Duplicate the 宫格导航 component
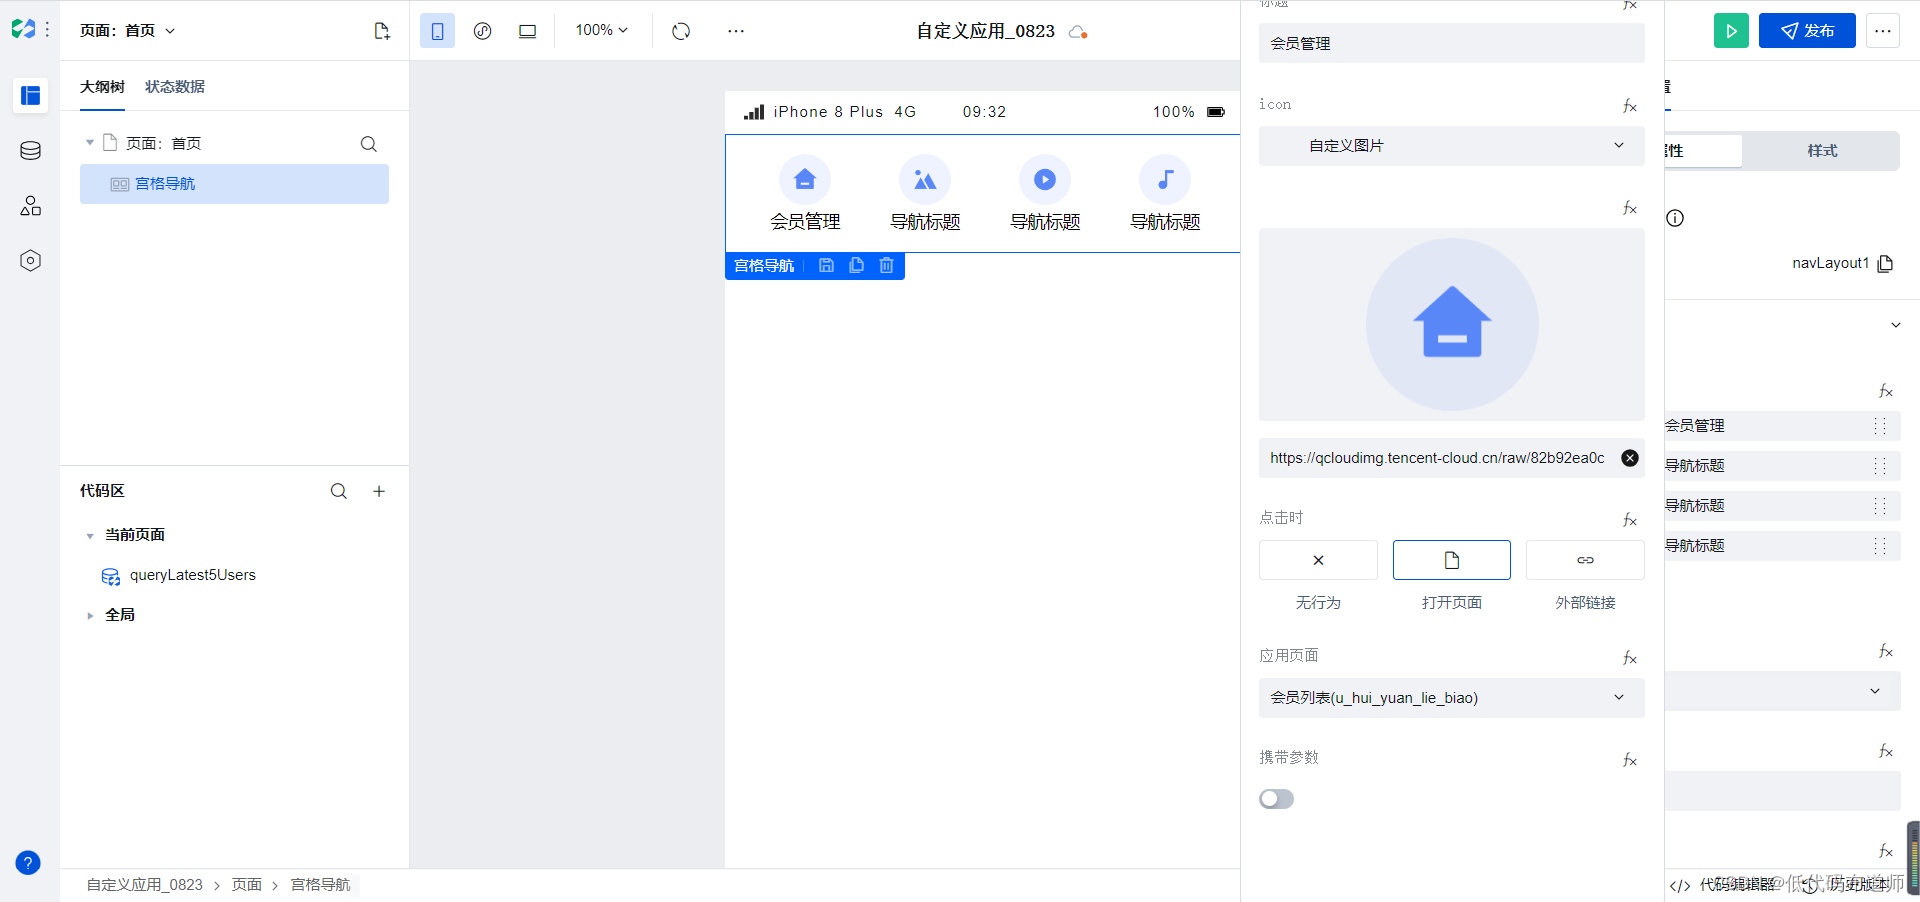 856,266
